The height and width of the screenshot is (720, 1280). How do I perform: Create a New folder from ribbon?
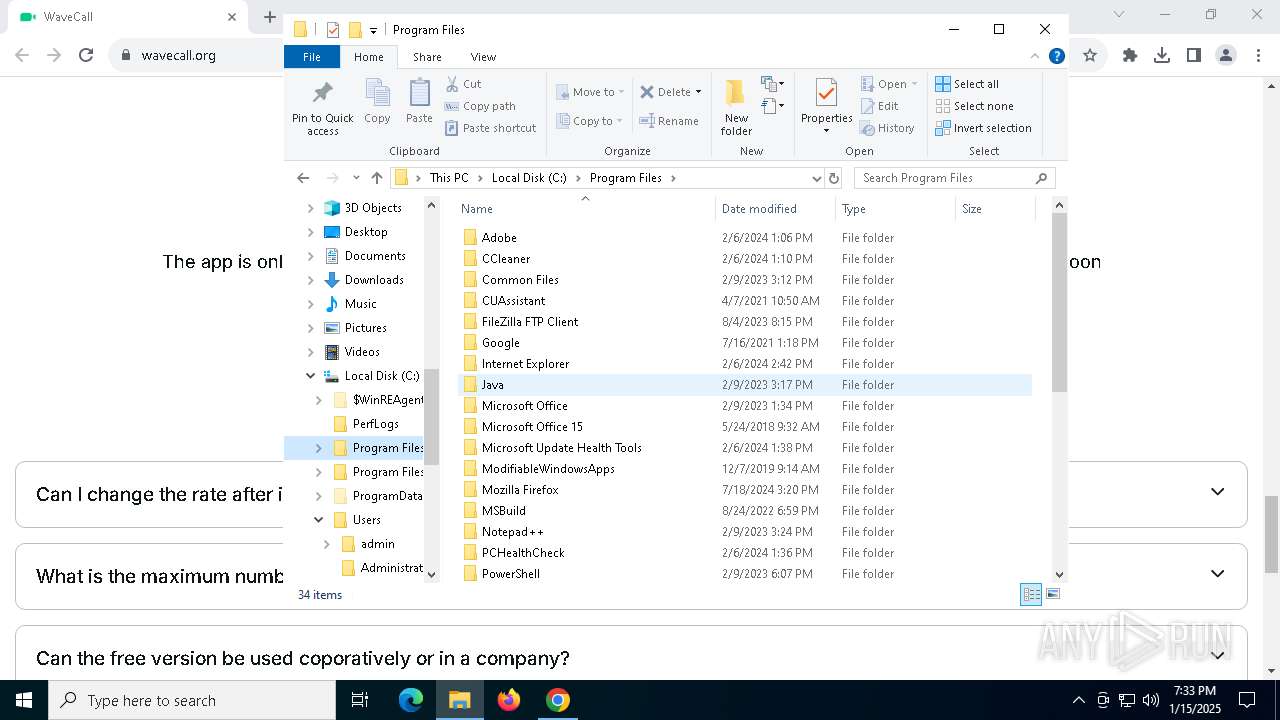pos(736,108)
